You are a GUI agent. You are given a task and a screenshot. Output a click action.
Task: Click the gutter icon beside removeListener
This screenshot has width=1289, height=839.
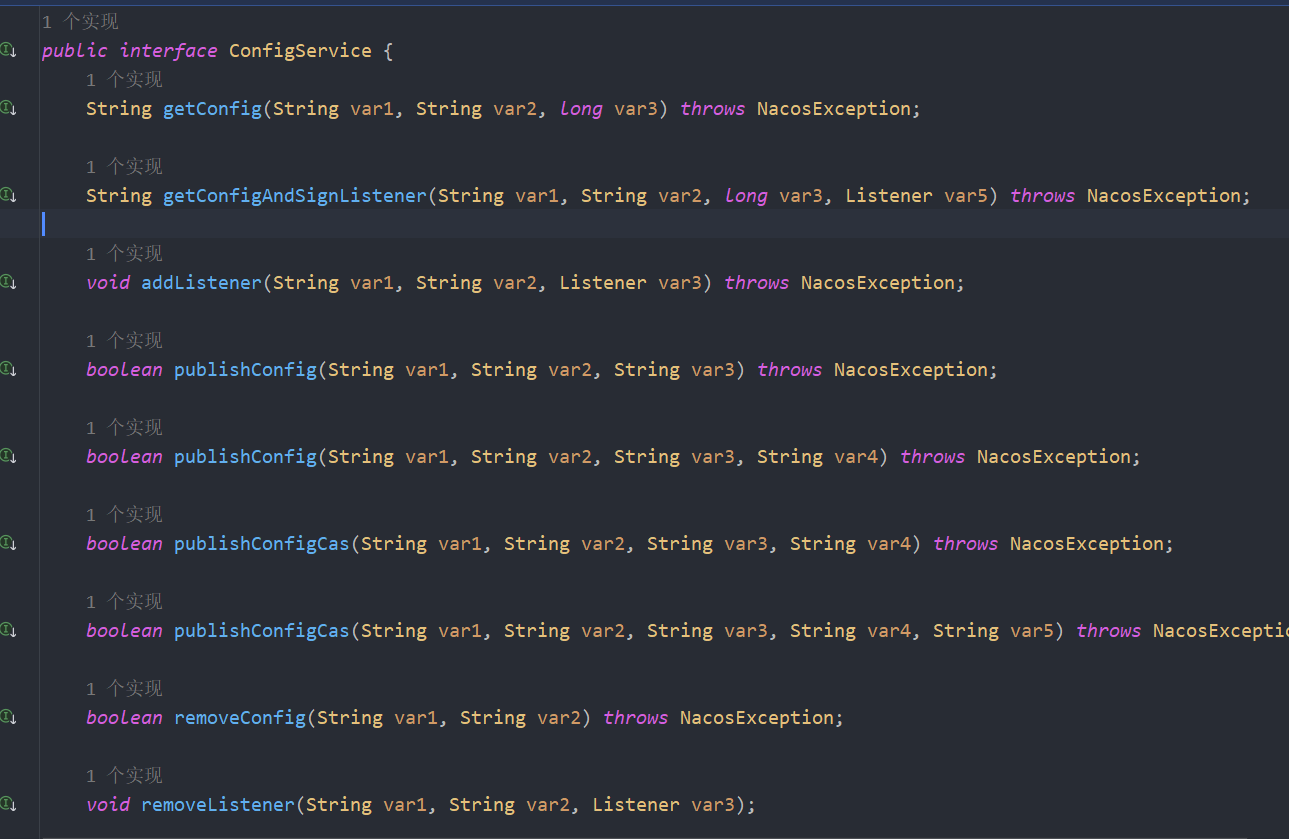[x=8, y=803]
